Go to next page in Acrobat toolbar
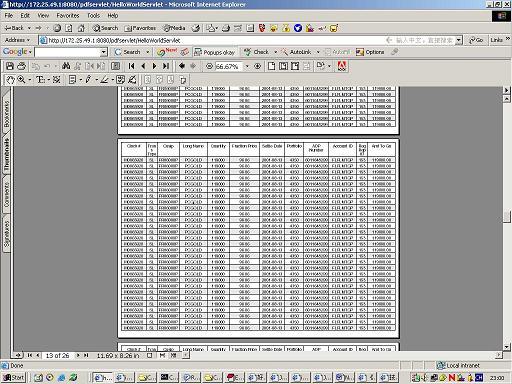512x384 pixels. click(154, 66)
